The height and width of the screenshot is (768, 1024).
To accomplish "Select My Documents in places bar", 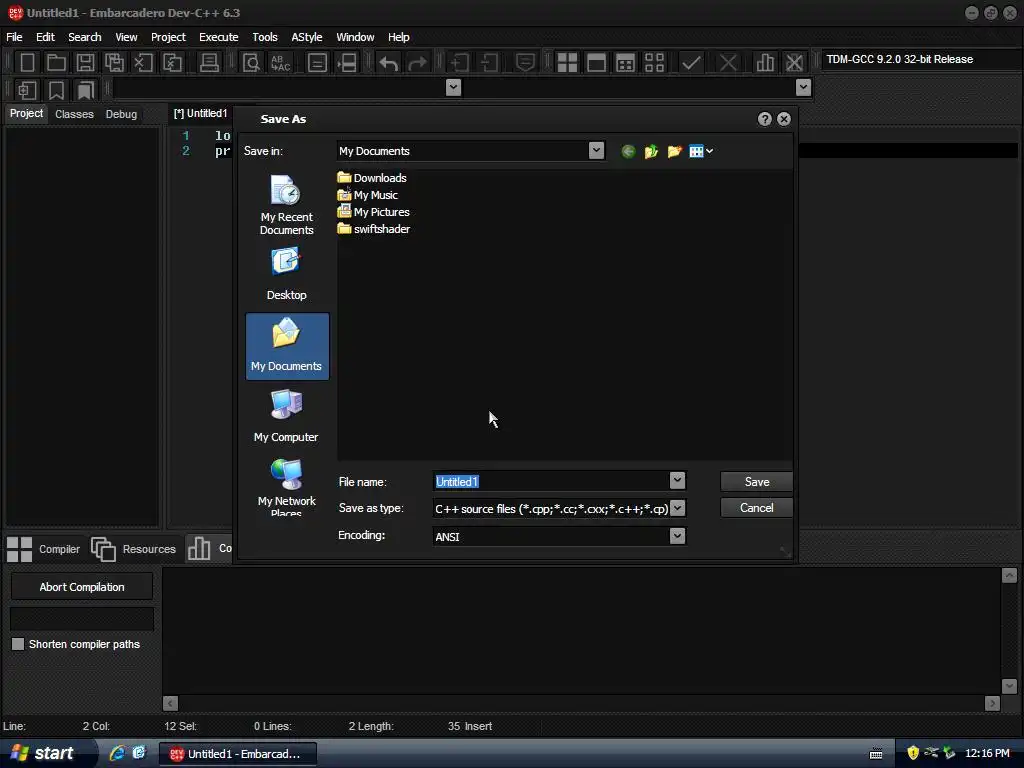I will pos(287,346).
